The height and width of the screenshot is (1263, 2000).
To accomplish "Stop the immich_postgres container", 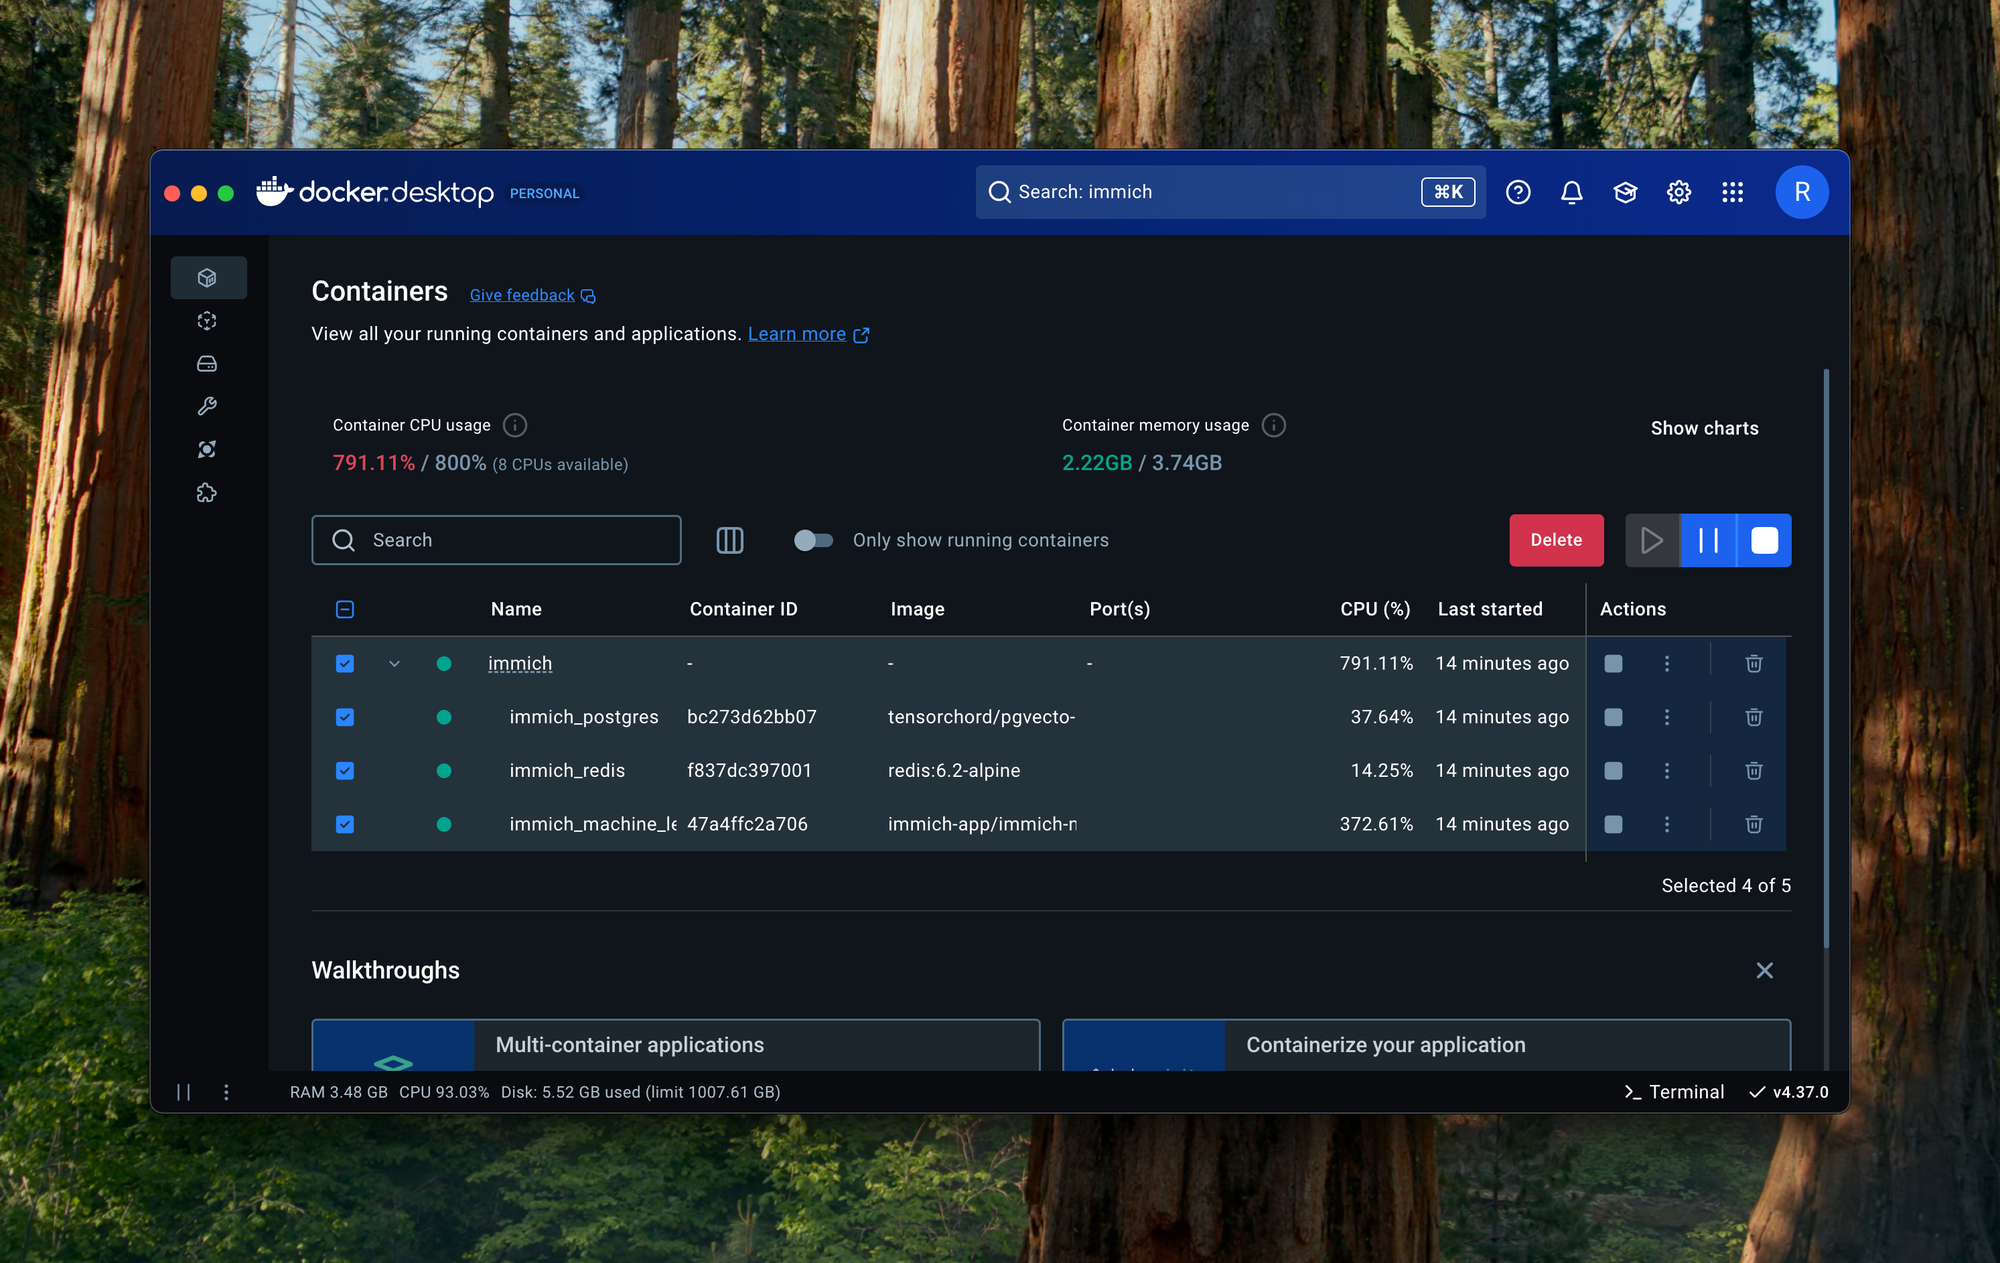I will click(1613, 717).
